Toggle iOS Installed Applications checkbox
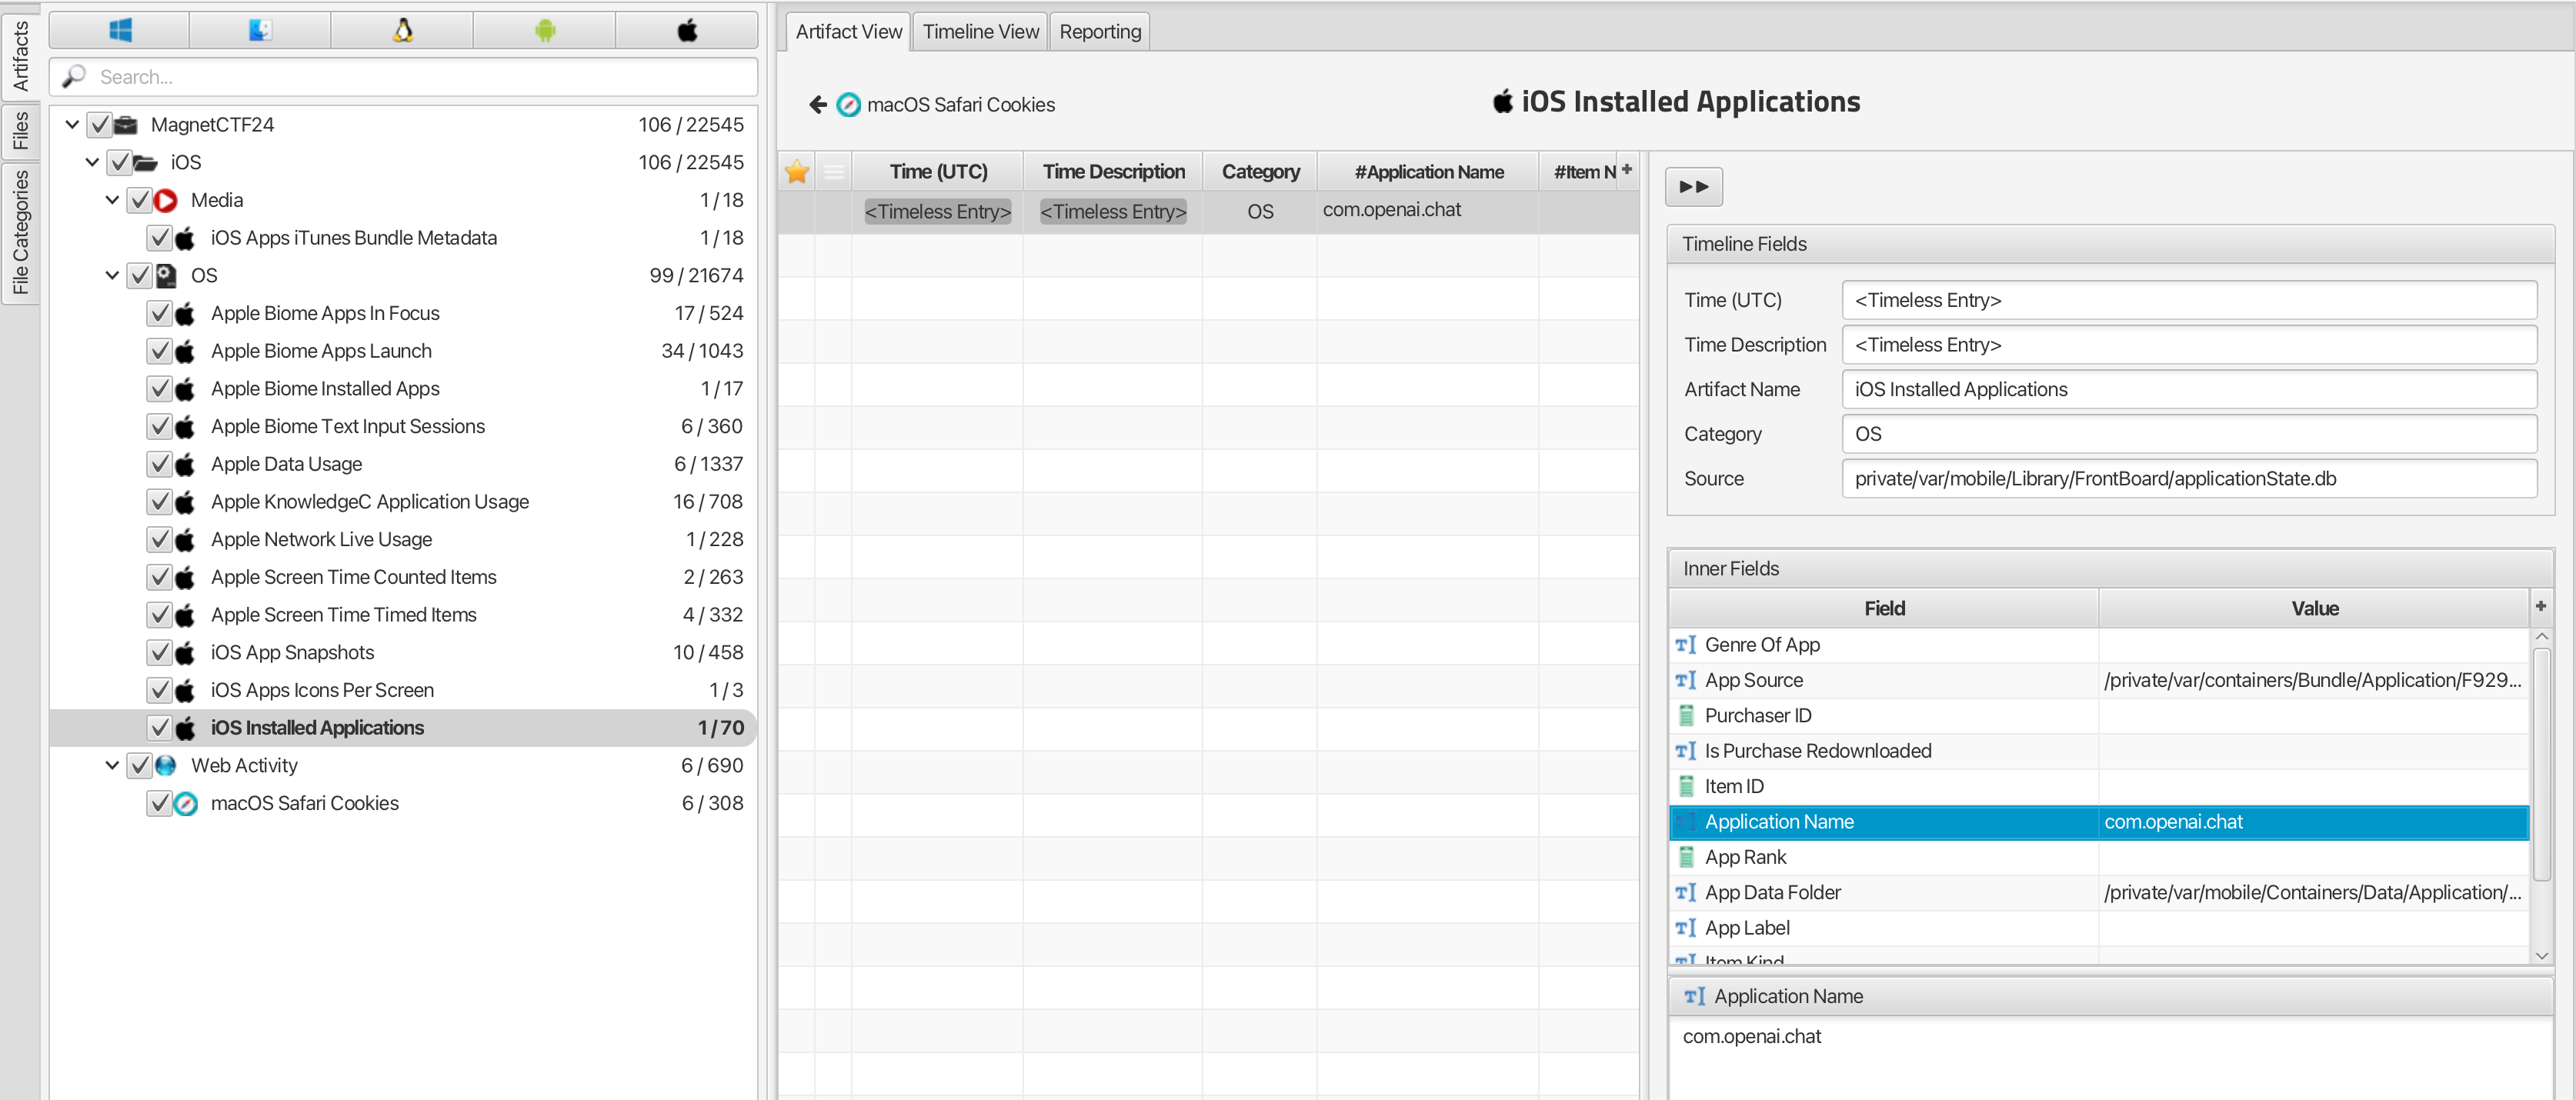This screenshot has height=1100, width=2576. pyautogui.click(x=159, y=728)
